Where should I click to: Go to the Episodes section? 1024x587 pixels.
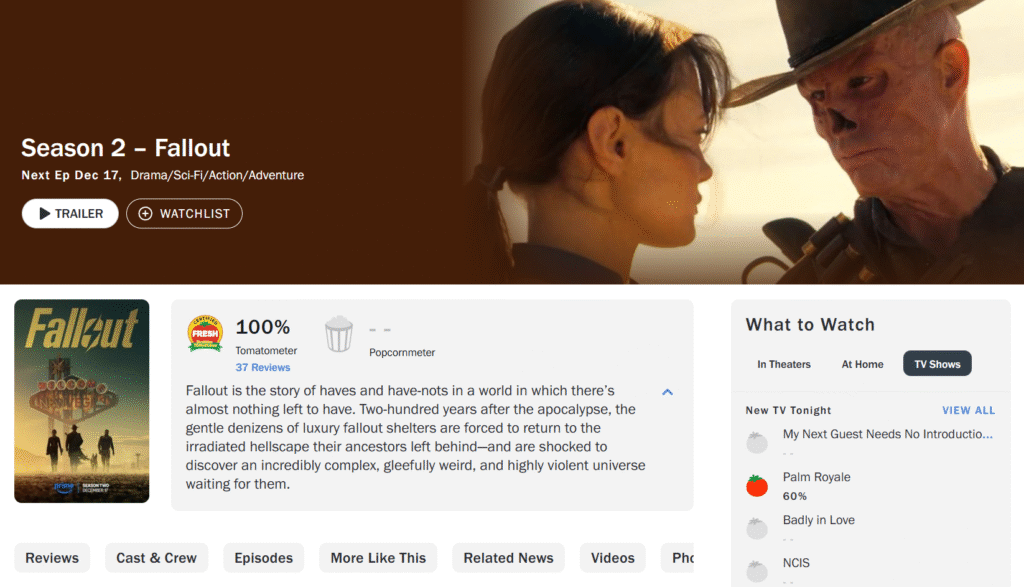263,558
